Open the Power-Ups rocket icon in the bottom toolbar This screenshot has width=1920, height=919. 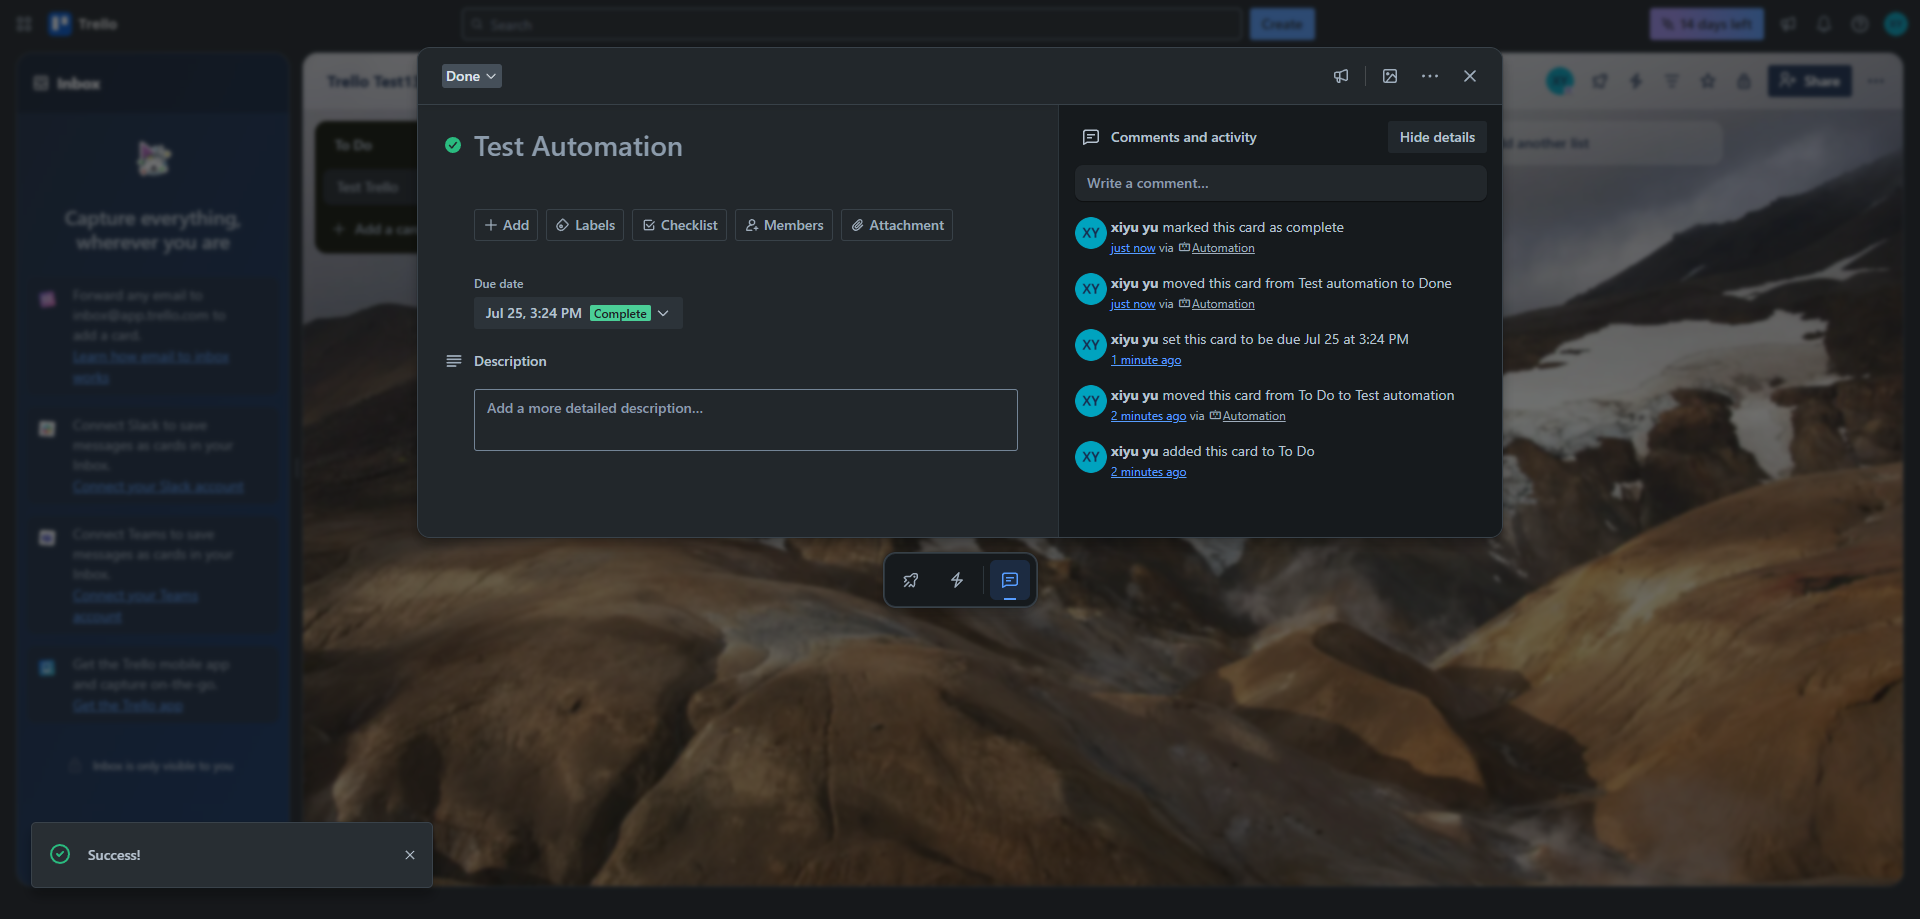(911, 580)
